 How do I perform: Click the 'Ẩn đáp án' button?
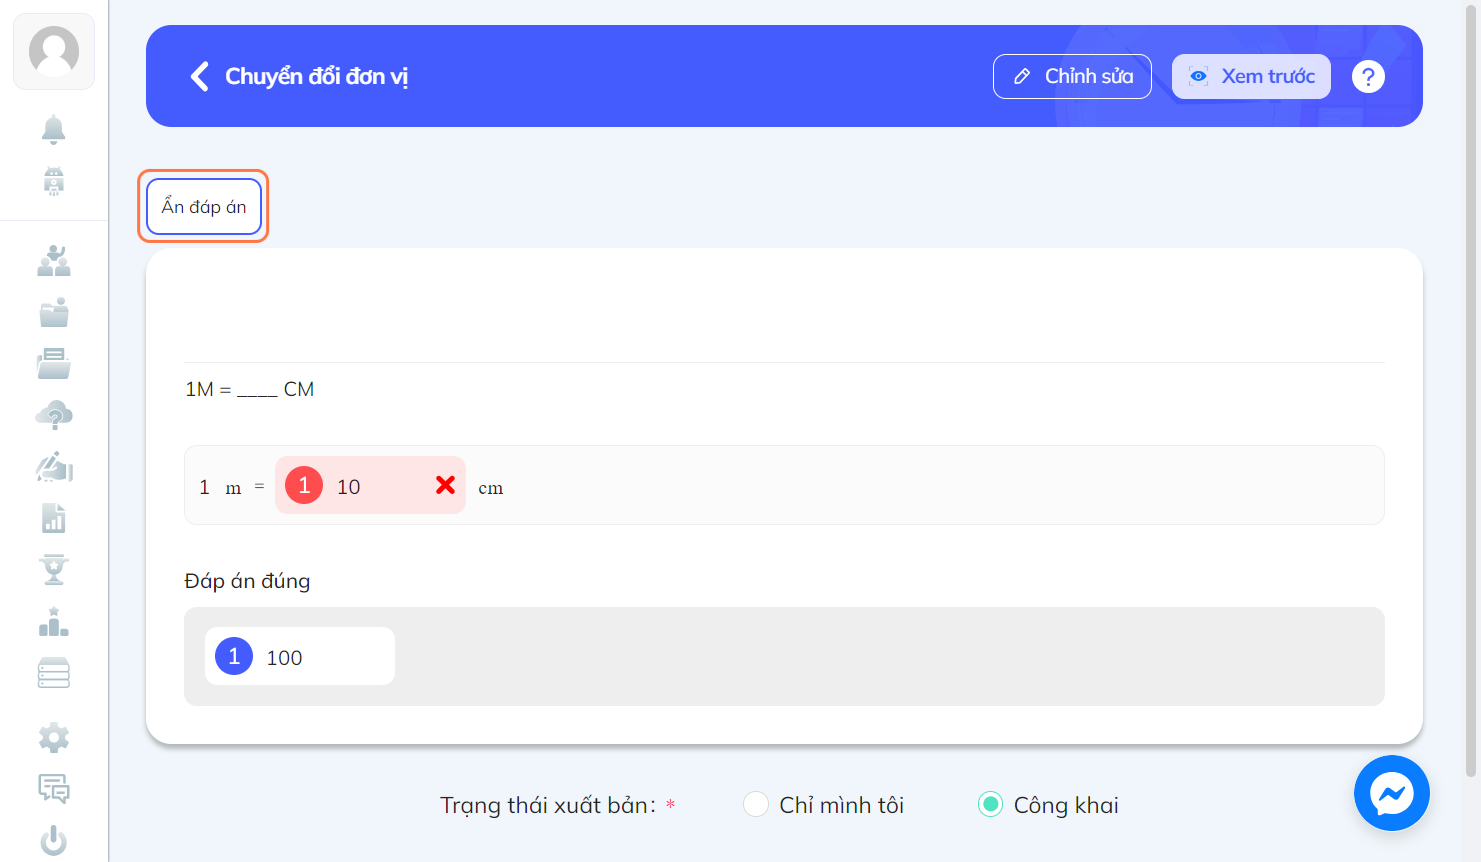204,207
